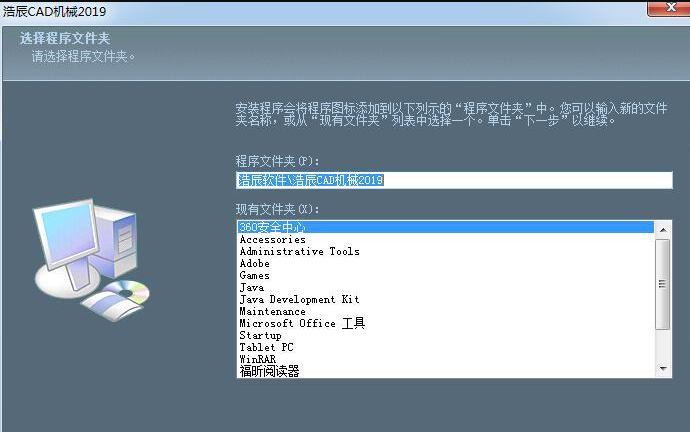Choose Administrative Tools folder
Screen dimensions: 690x432
pos(445,251)
